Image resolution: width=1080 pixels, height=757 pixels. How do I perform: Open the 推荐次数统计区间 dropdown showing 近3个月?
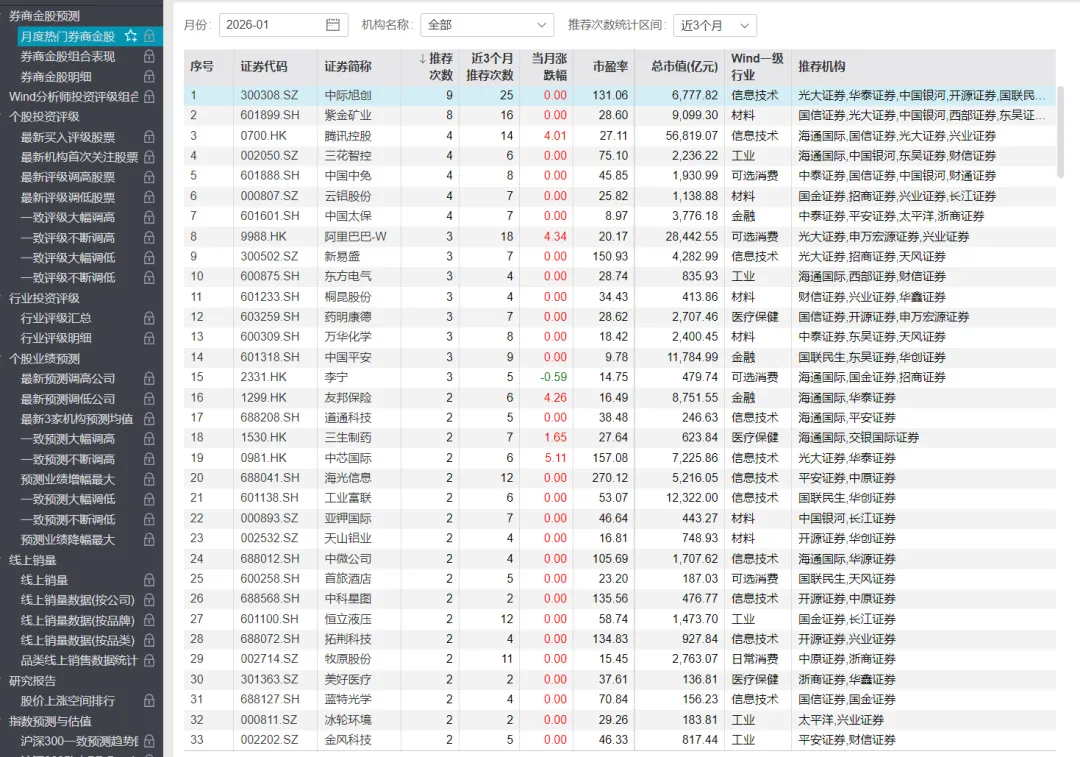point(715,25)
